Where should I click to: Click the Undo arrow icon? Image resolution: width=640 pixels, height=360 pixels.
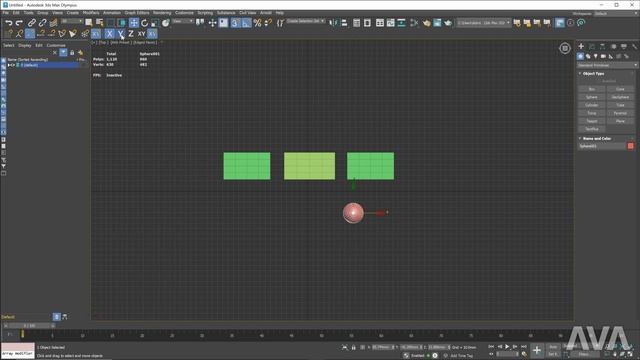(x=9, y=23)
